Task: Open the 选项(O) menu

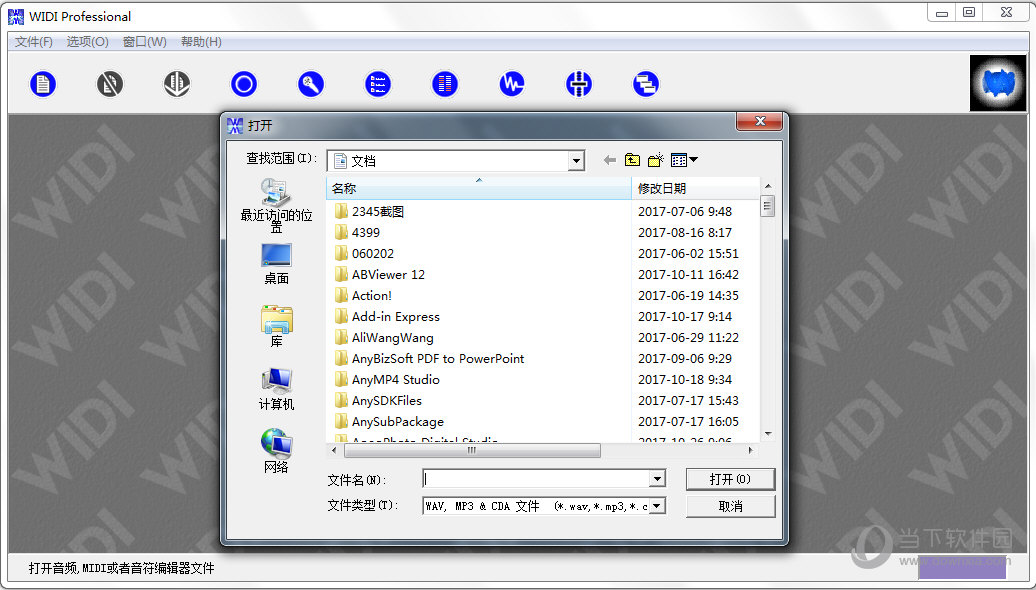Action: [x=87, y=42]
